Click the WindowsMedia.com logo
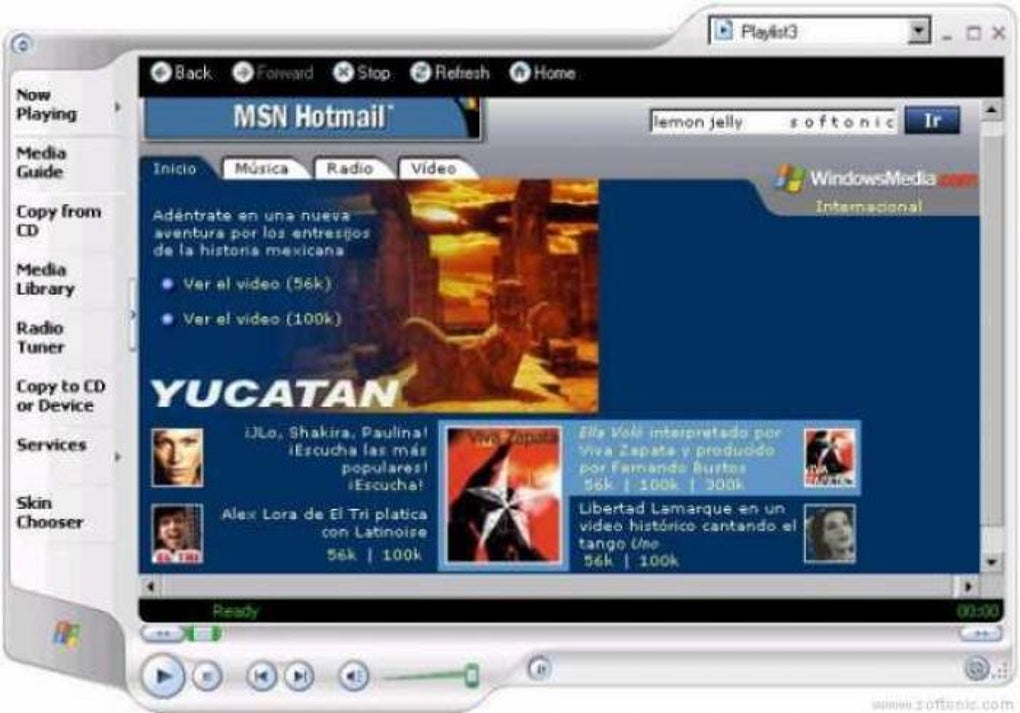Image resolution: width=1020 pixels, height=713 pixels. [877, 178]
